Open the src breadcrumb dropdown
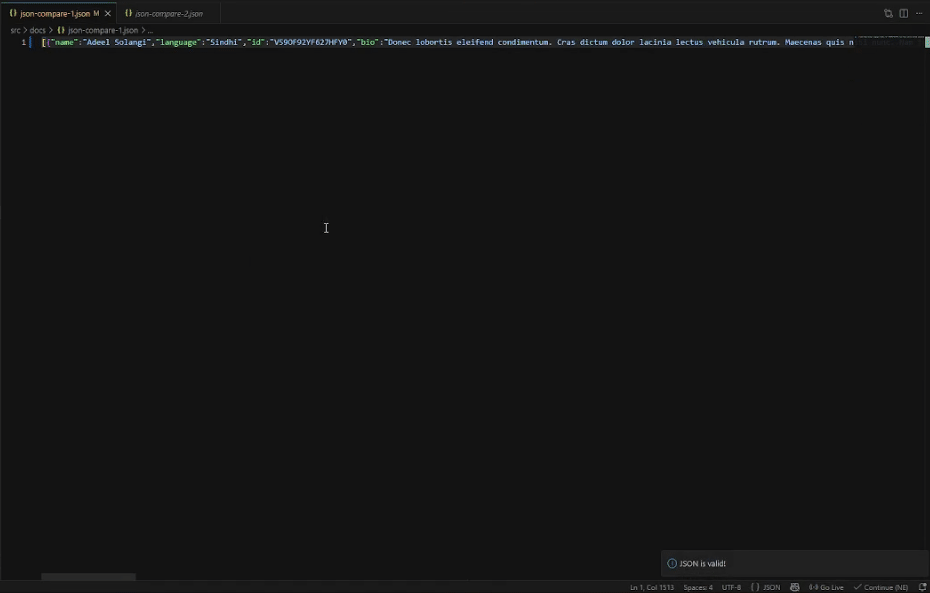The image size is (930, 593). 17,31
